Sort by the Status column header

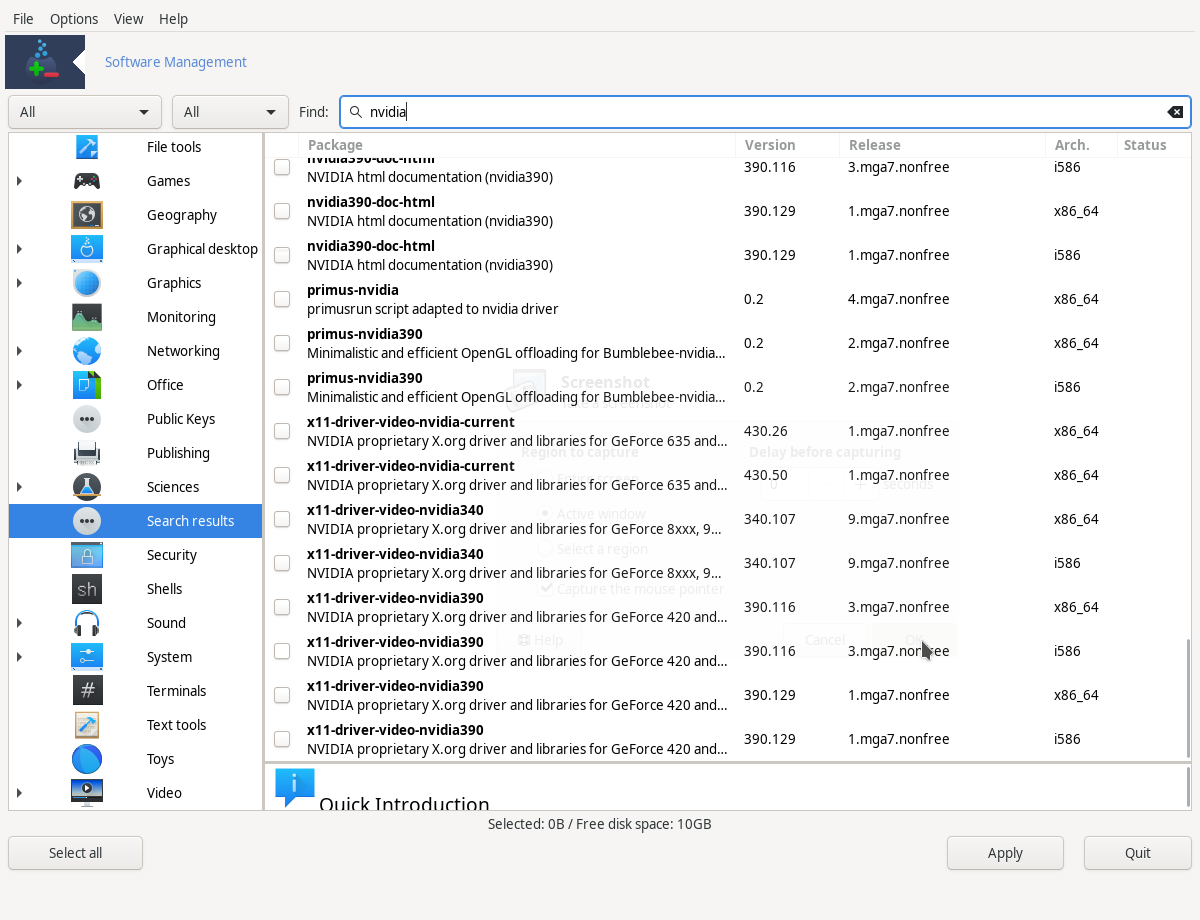pyautogui.click(x=1153, y=145)
